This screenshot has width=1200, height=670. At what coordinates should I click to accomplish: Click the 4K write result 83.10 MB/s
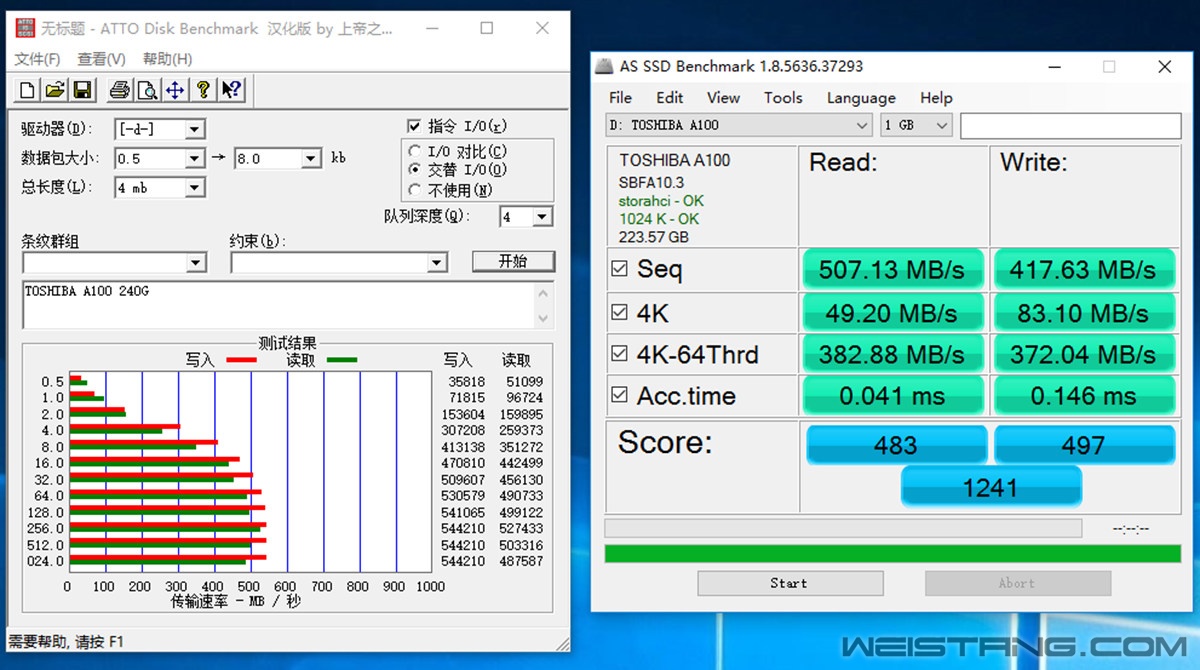click(1084, 313)
